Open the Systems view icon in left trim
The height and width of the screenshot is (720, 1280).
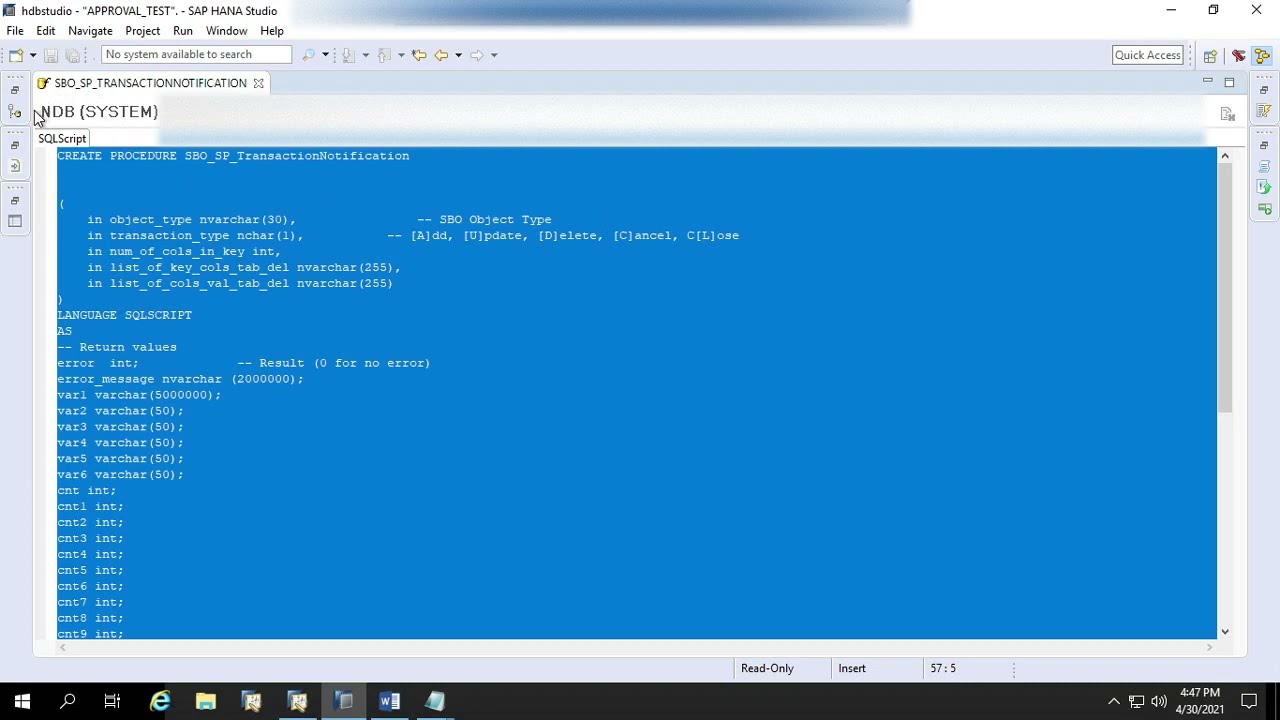(x=15, y=112)
